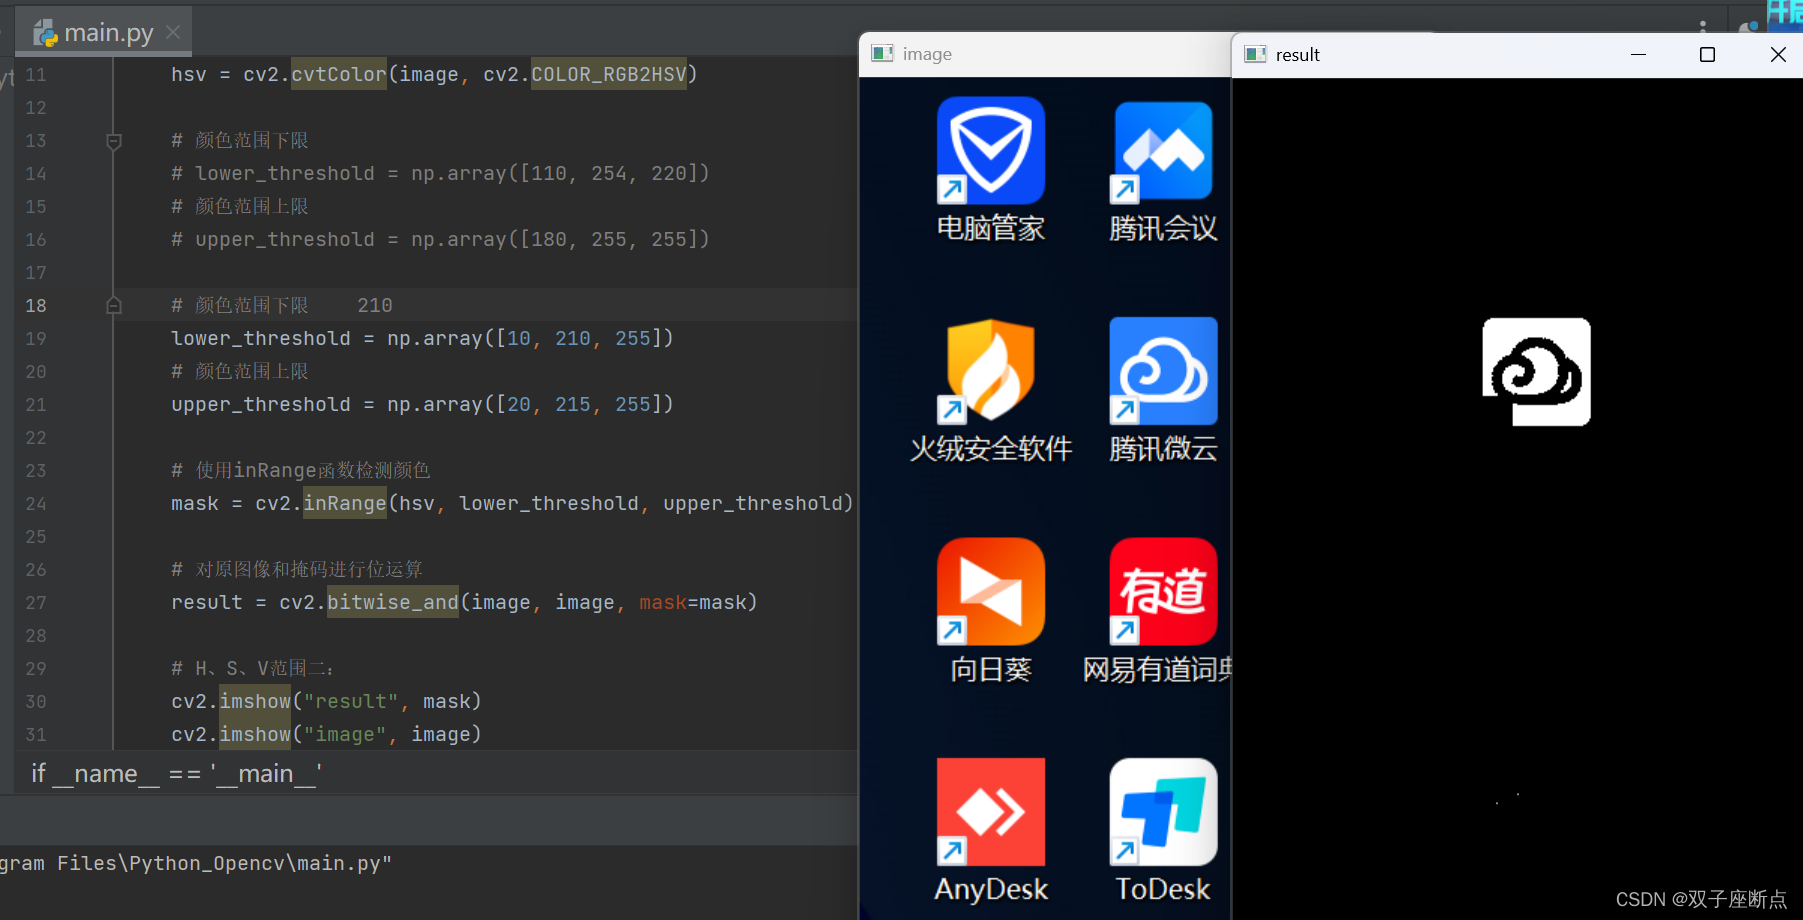1803x920 pixels.
Task: Minimize the result window
Action: tap(1638, 55)
